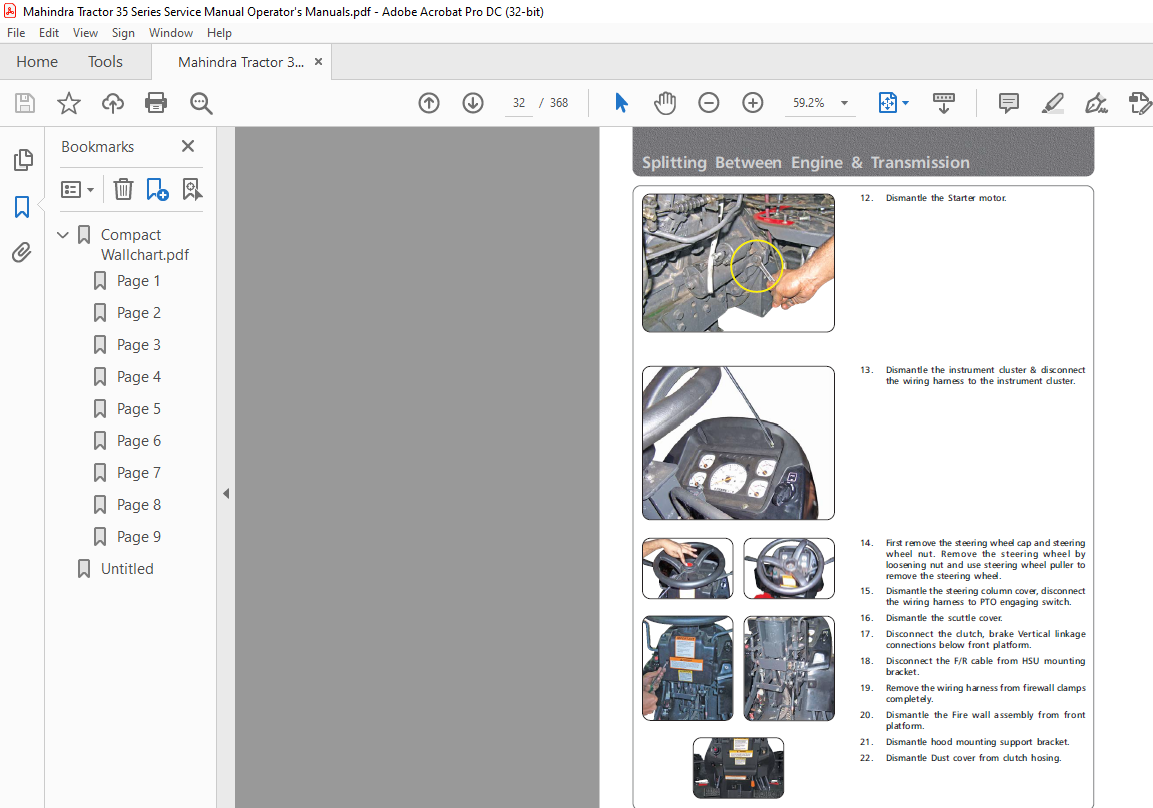Jump to Page 4 bookmark

138,377
